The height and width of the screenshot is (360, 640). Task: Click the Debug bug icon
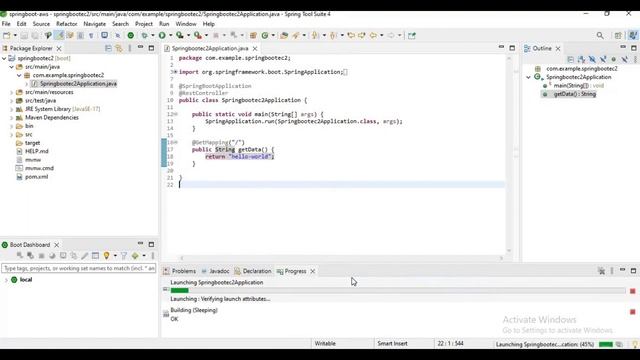(x=144, y=36)
